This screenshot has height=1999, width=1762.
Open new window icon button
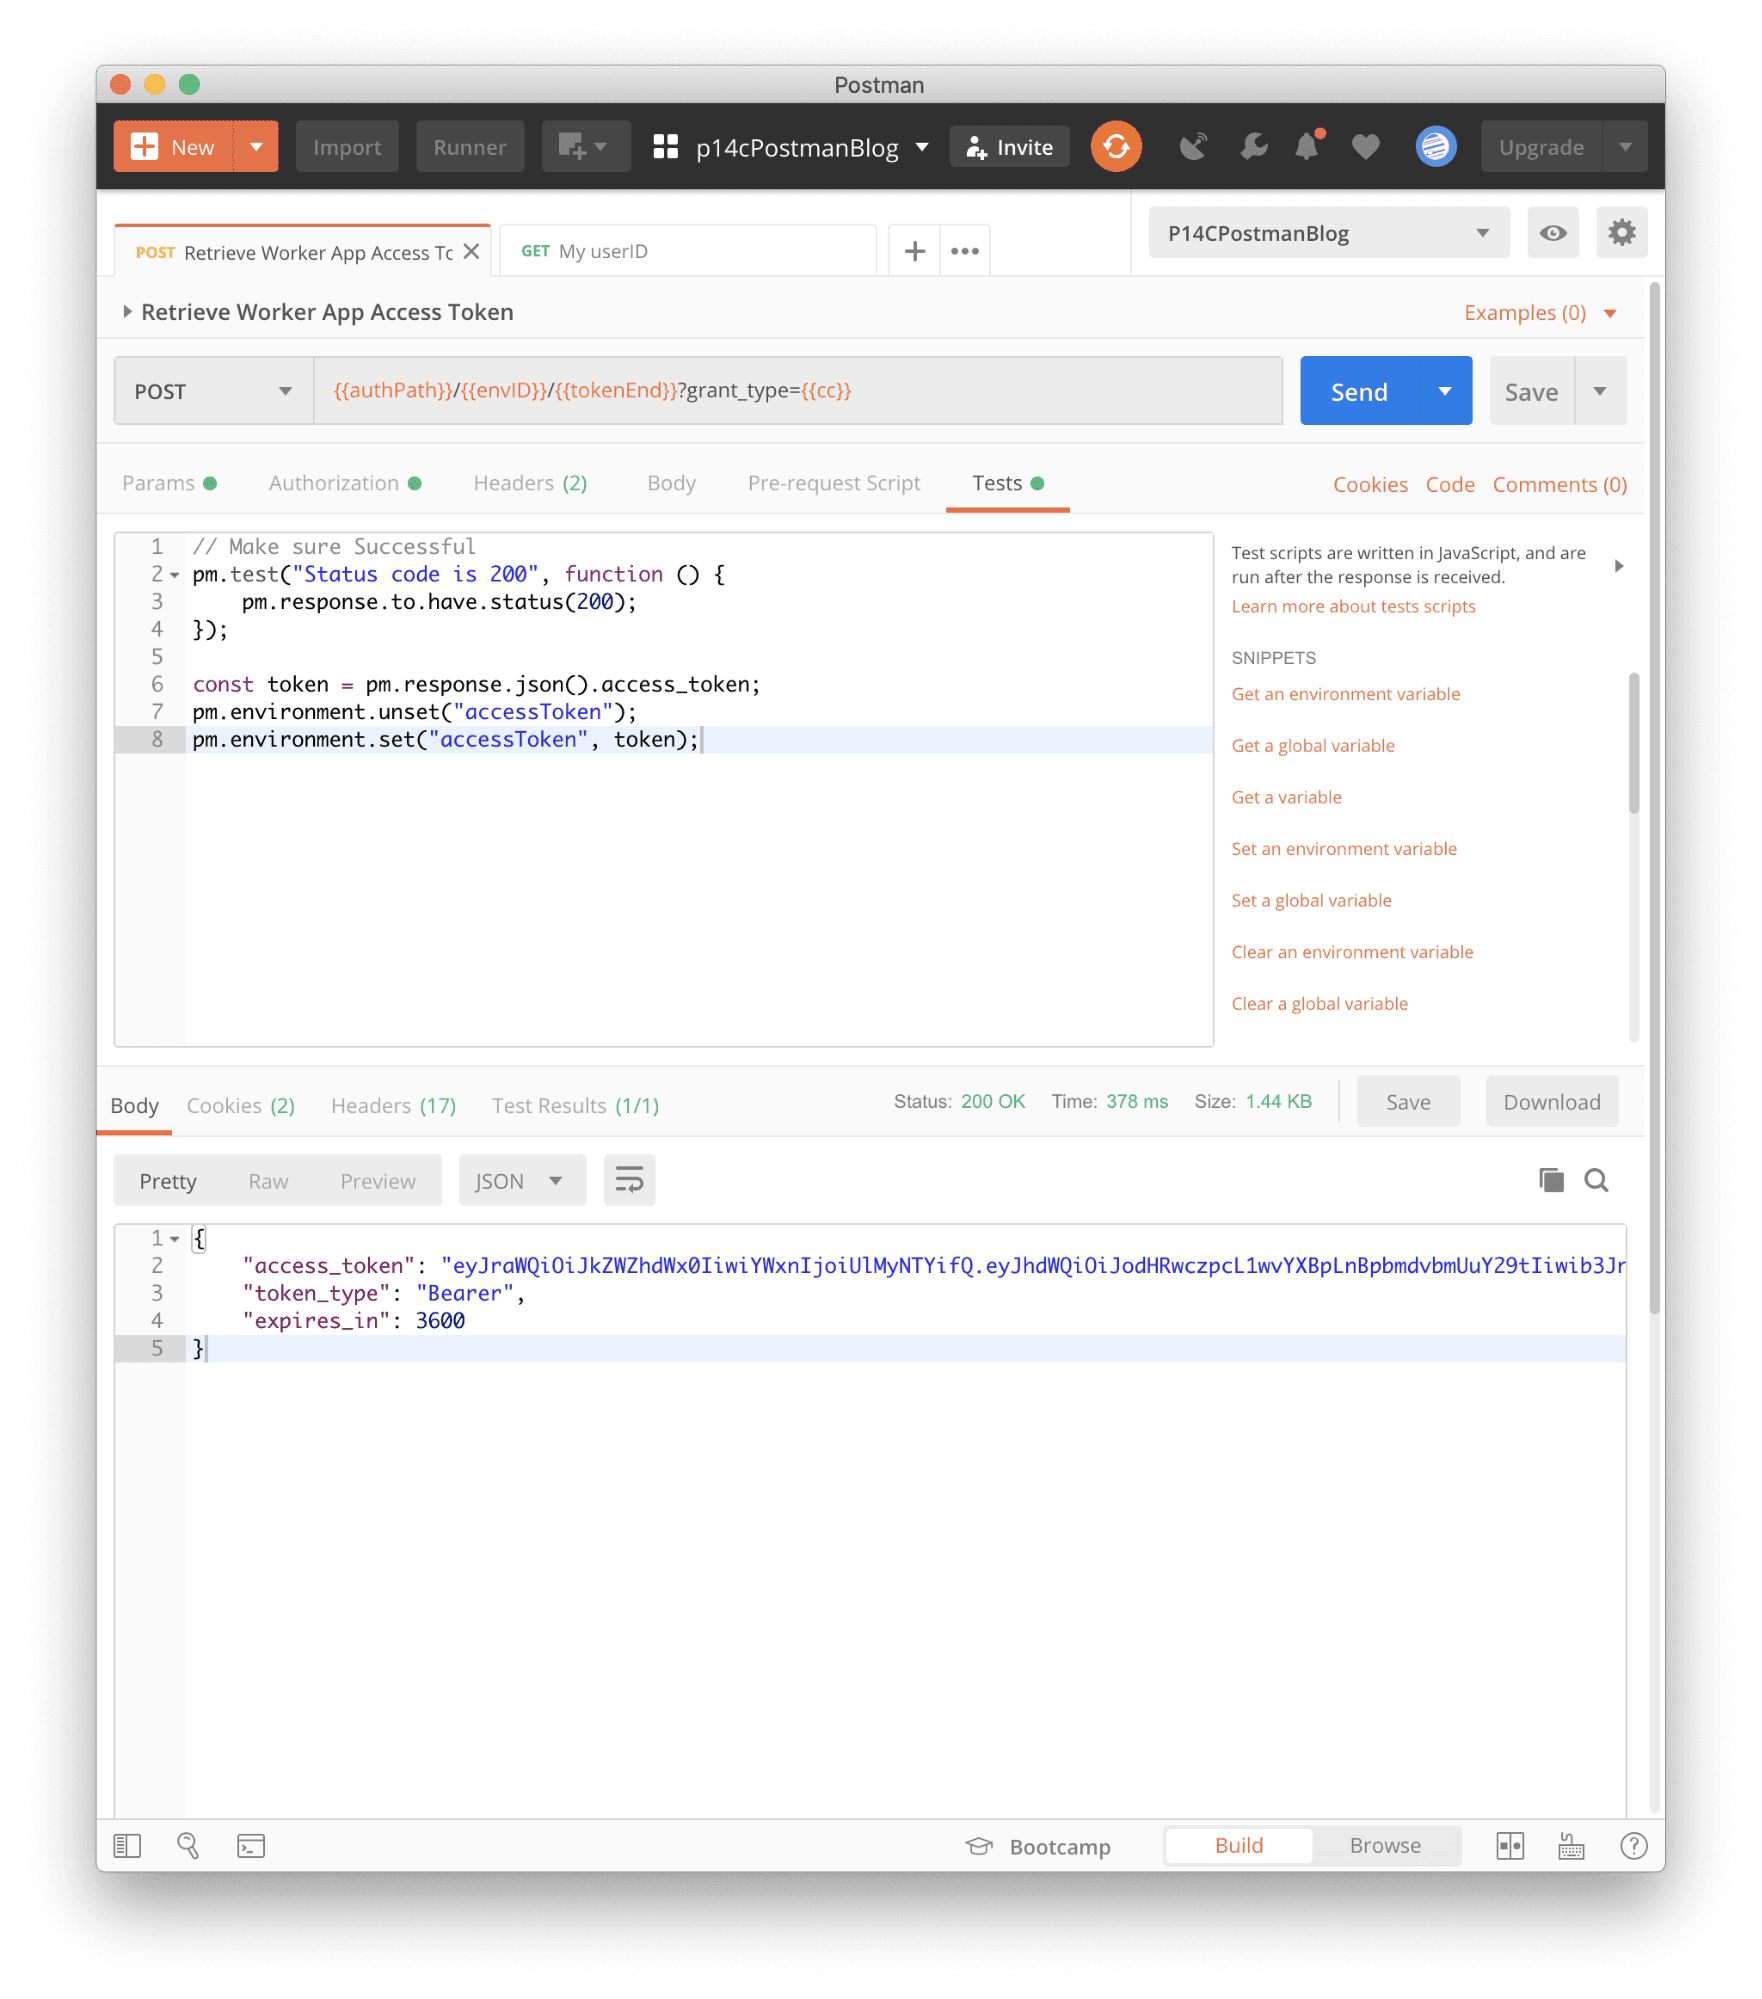585,147
